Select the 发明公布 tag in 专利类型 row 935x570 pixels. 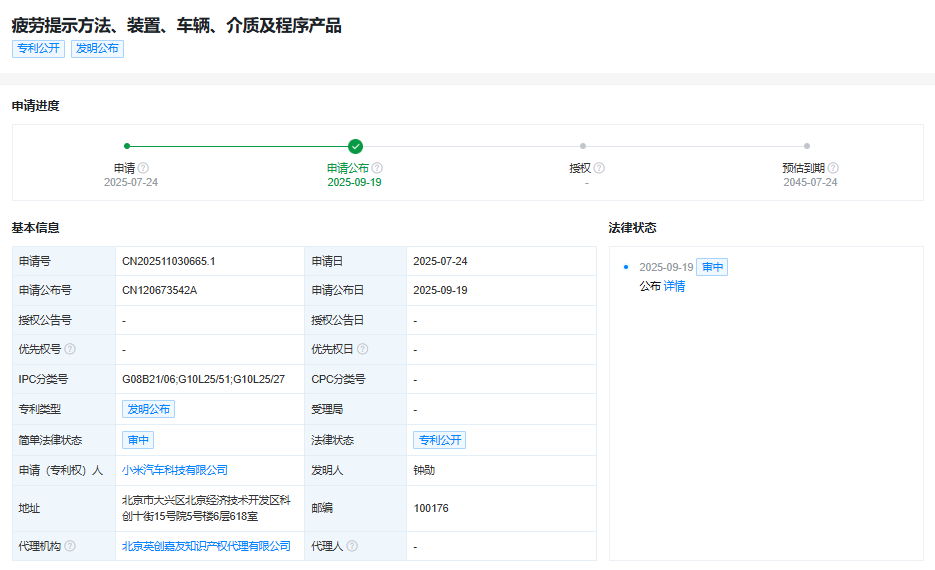[x=148, y=409]
